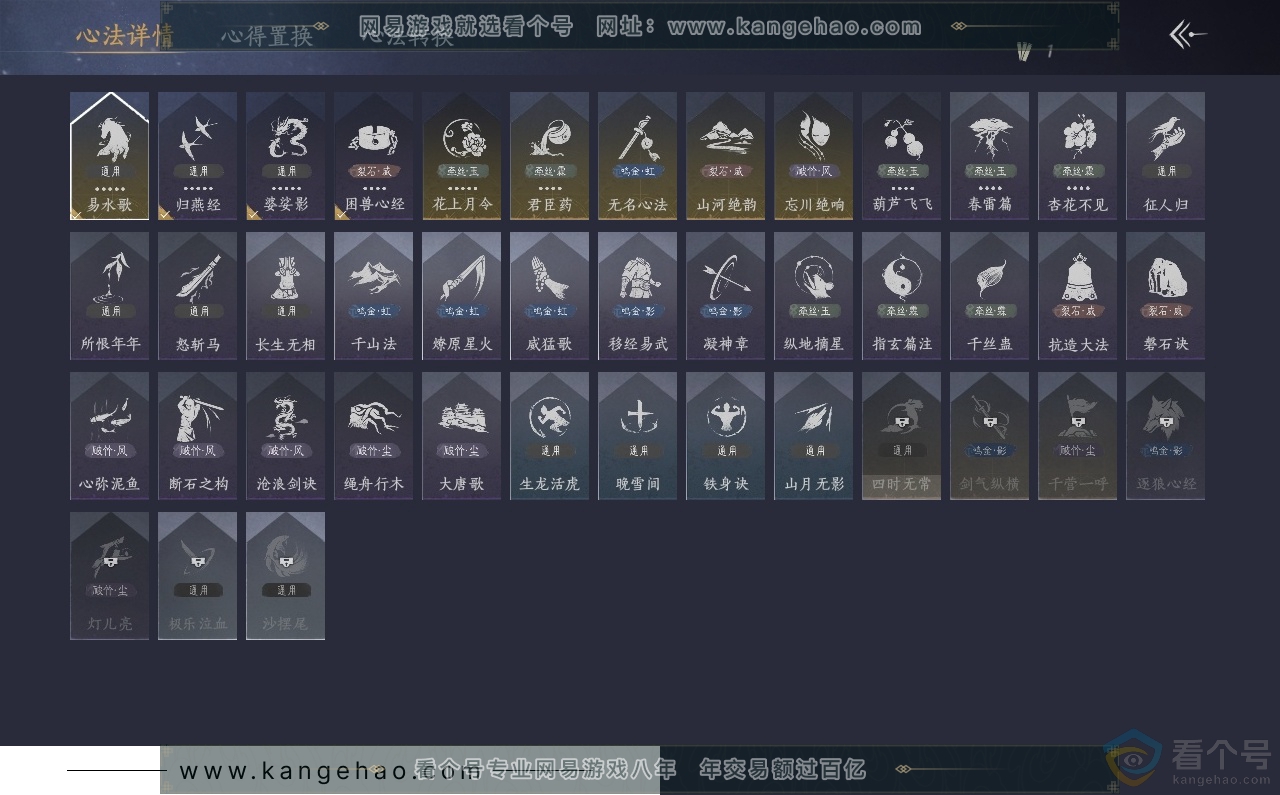Select the 指玄篇注 yin-yang card
Viewport: 1280px width, 795px height.
point(902,296)
